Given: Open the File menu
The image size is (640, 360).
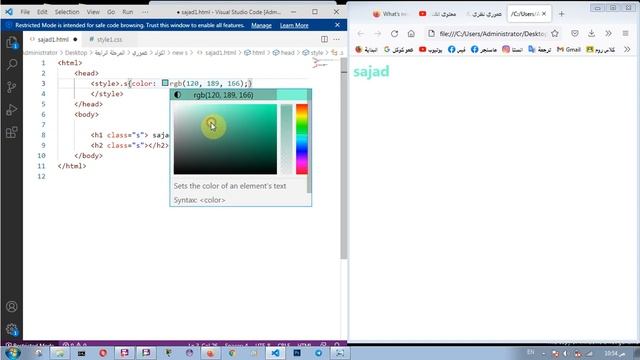Looking at the screenshot, I should click(25, 12).
